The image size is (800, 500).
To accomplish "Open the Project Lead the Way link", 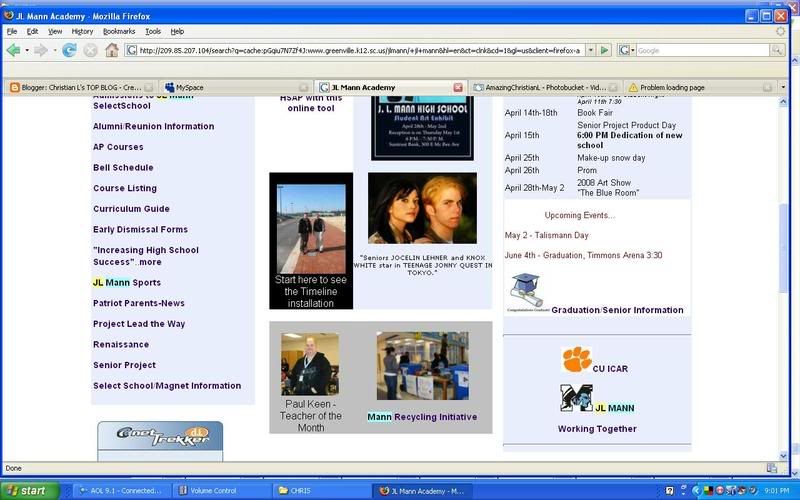I will click(139, 324).
